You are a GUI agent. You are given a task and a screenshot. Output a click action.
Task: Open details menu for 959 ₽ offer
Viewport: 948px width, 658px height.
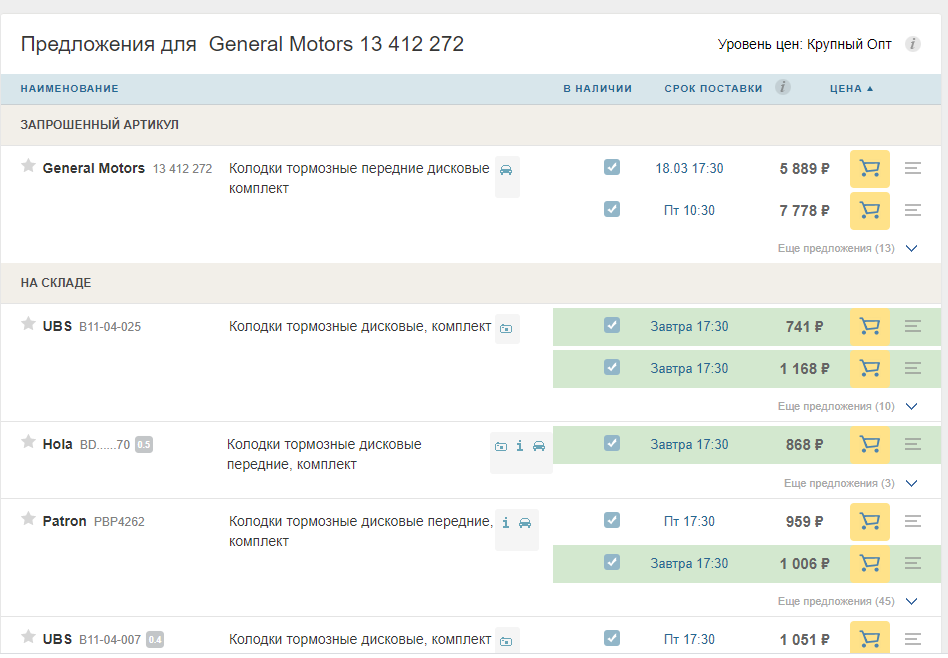click(x=913, y=521)
